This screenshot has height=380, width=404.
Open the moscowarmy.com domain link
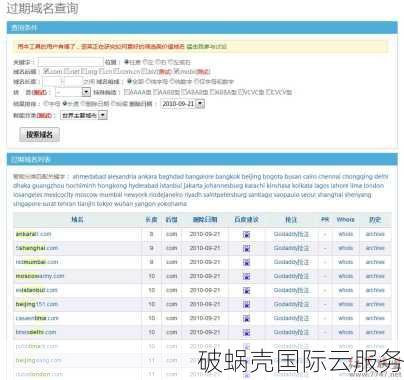tap(40, 276)
